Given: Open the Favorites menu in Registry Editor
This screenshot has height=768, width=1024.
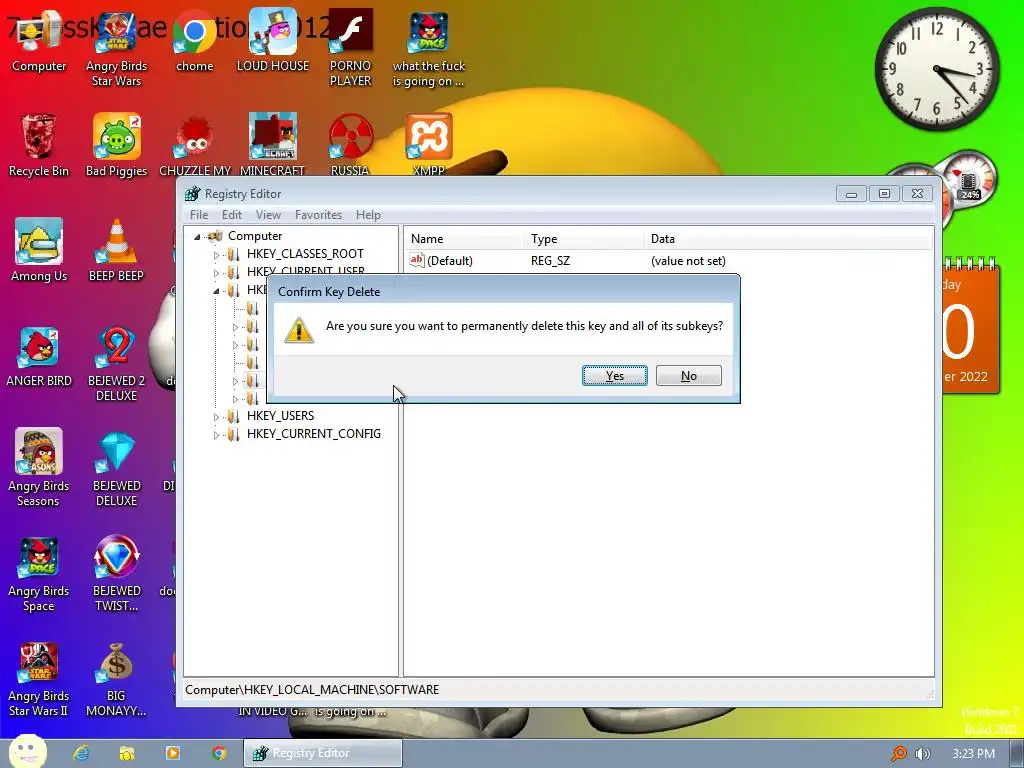Looking at the screenshot, I should pos(319,215).
